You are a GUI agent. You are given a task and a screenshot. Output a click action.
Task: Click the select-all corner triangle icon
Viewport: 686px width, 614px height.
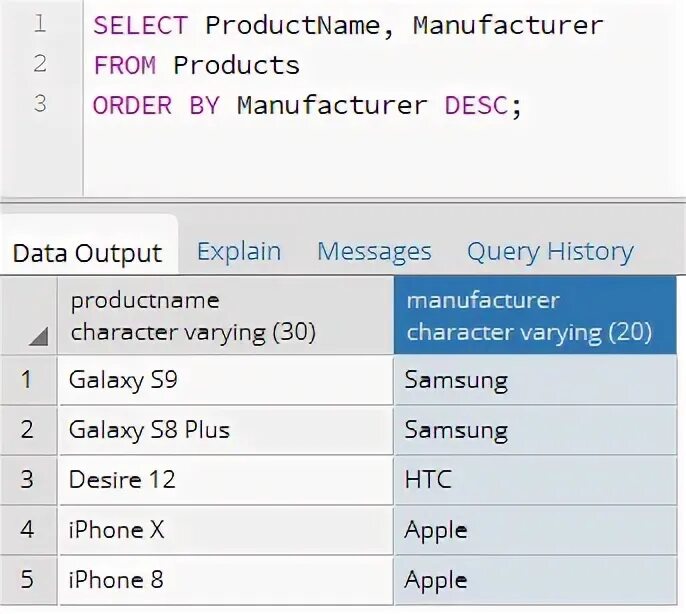coord(38,336)
